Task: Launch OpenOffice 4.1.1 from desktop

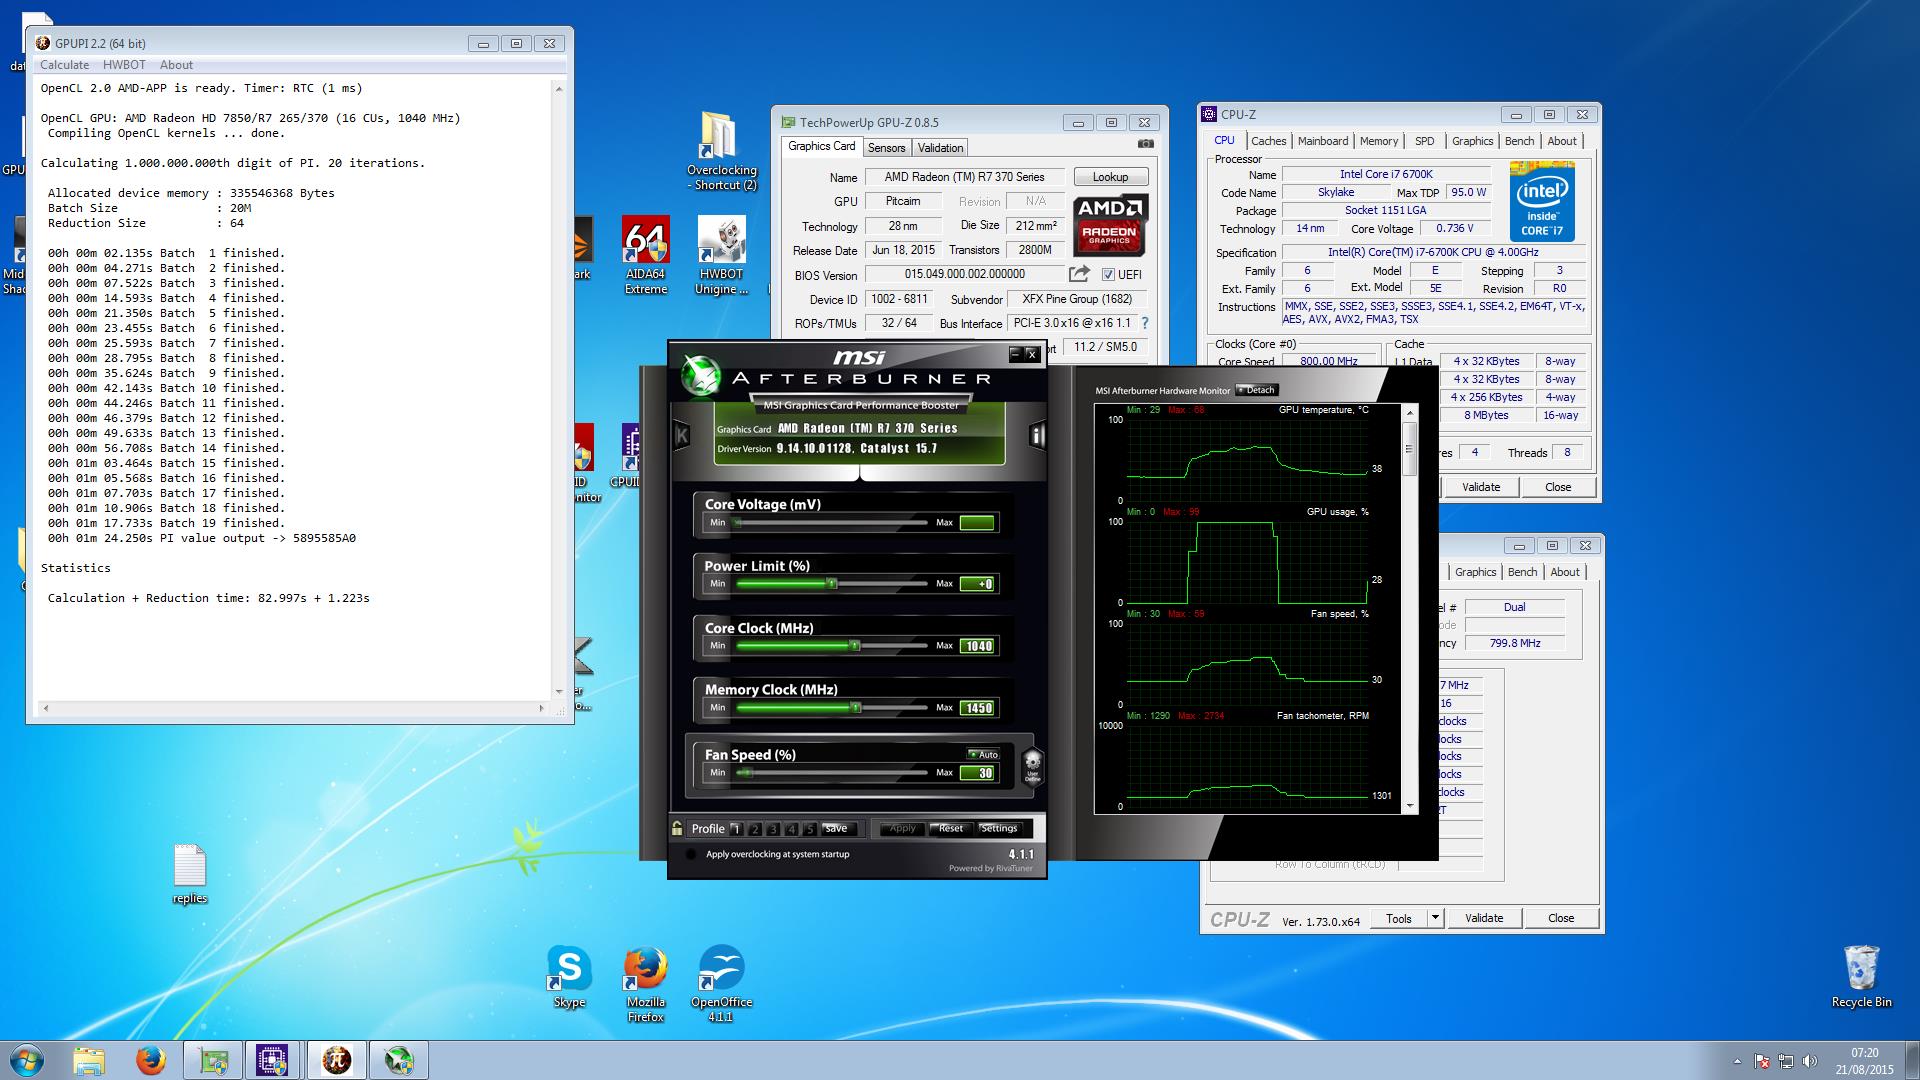Action: (721, 984)
